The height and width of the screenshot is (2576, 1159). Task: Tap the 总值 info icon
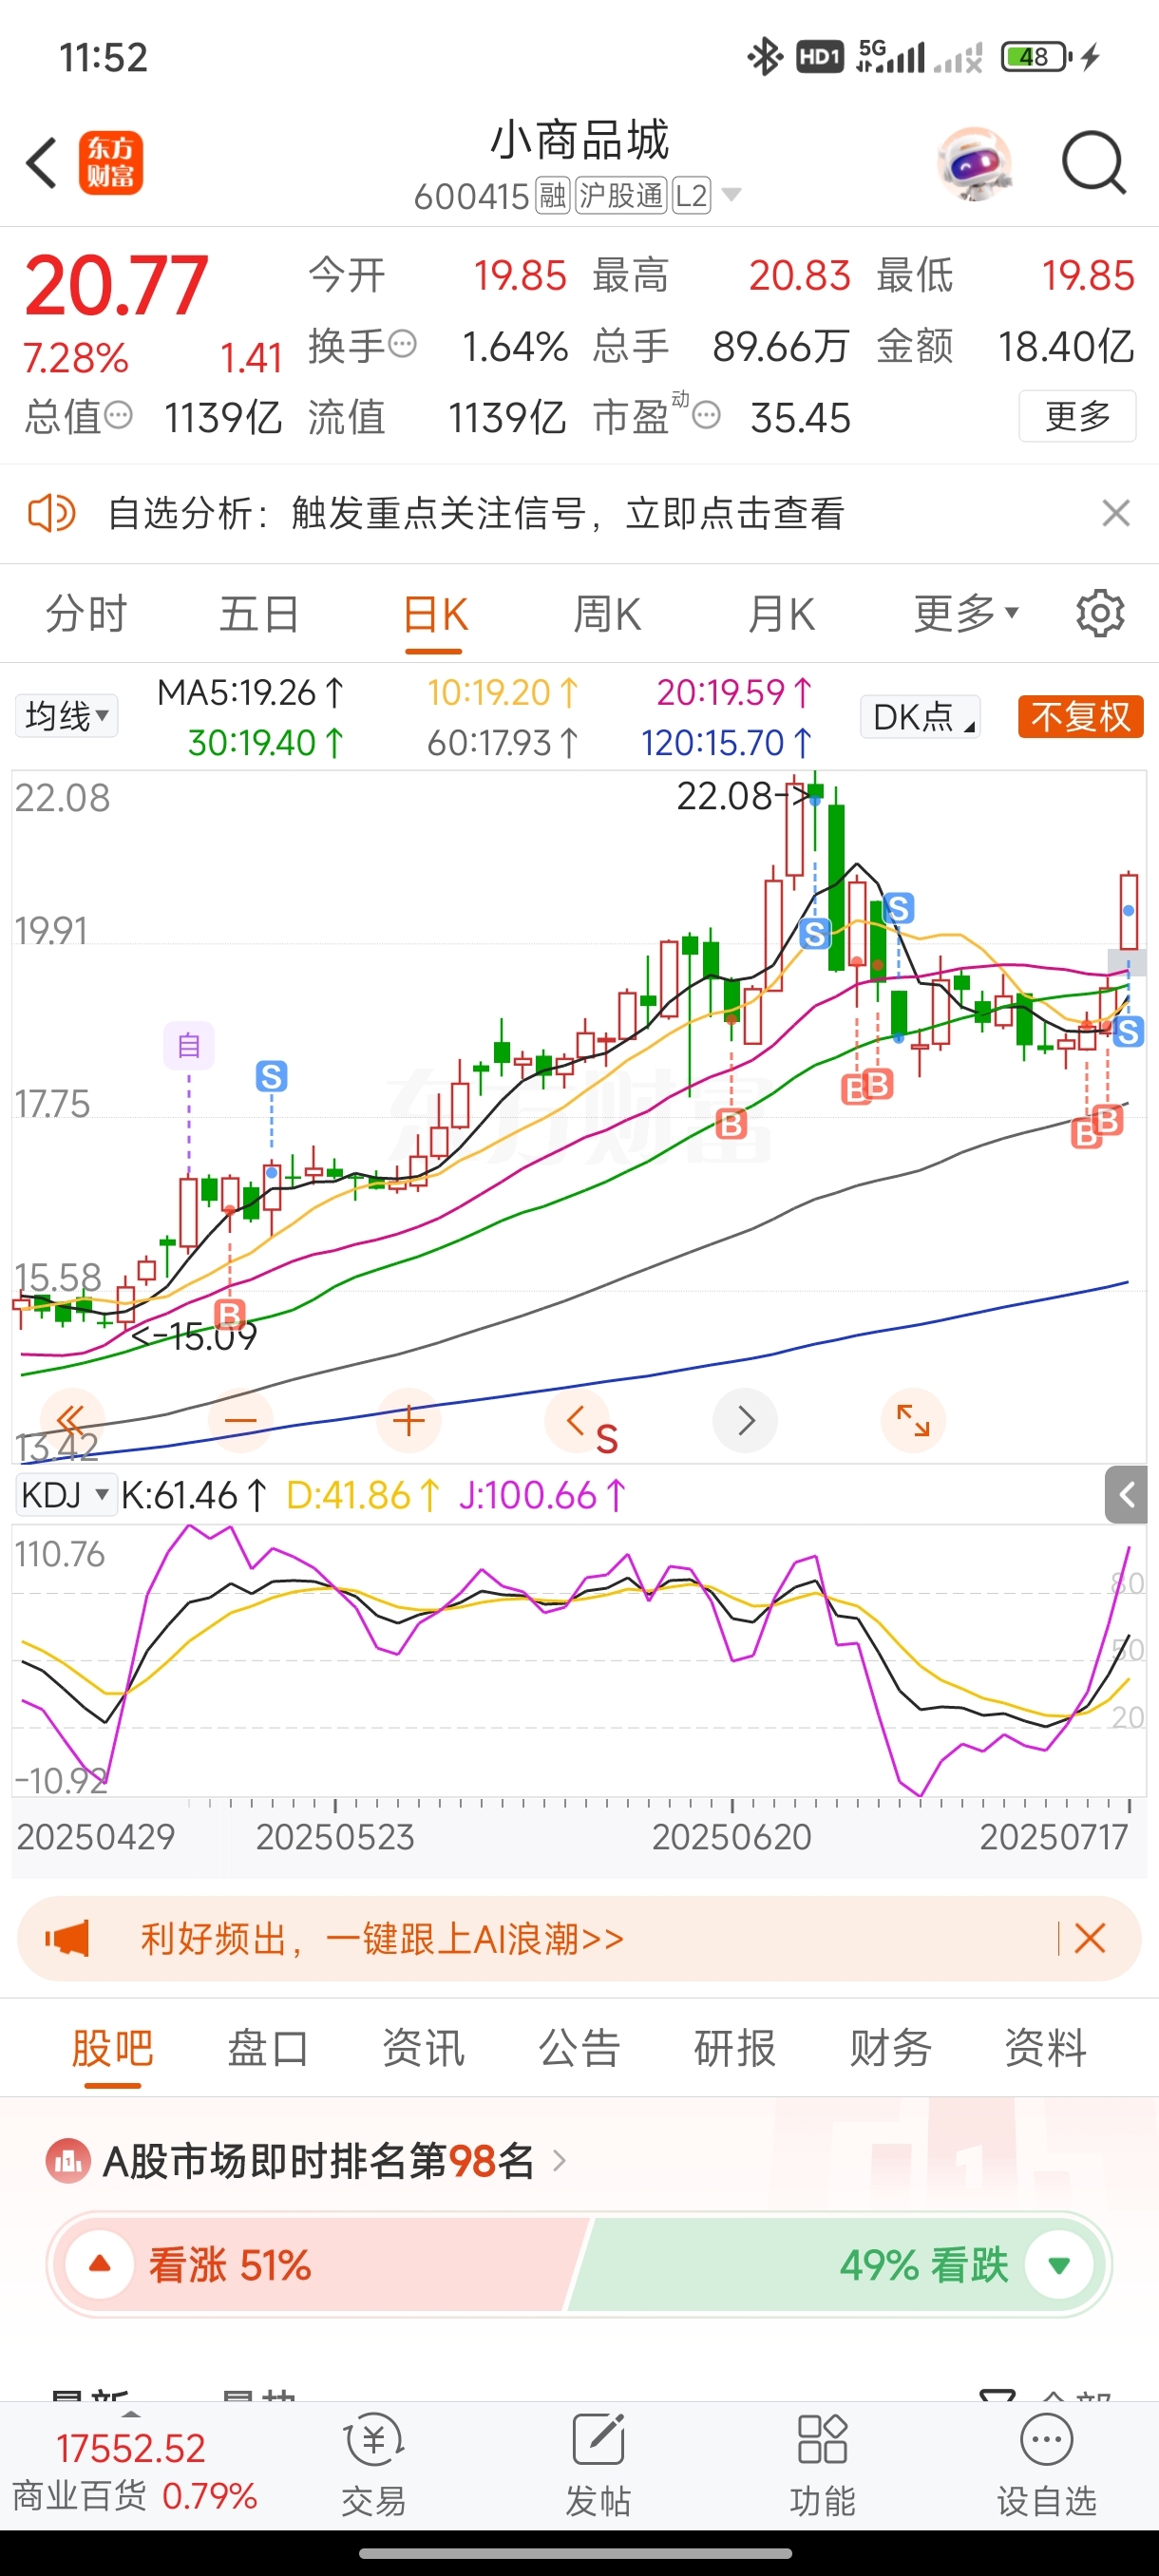click(x=118, y=415)
